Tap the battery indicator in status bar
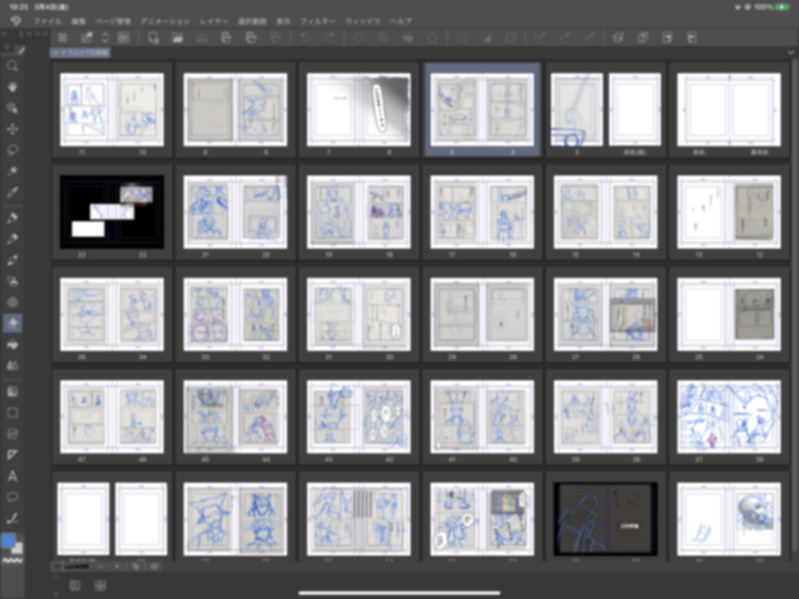This screenshot has height=599, width=799. coord(782,7)
